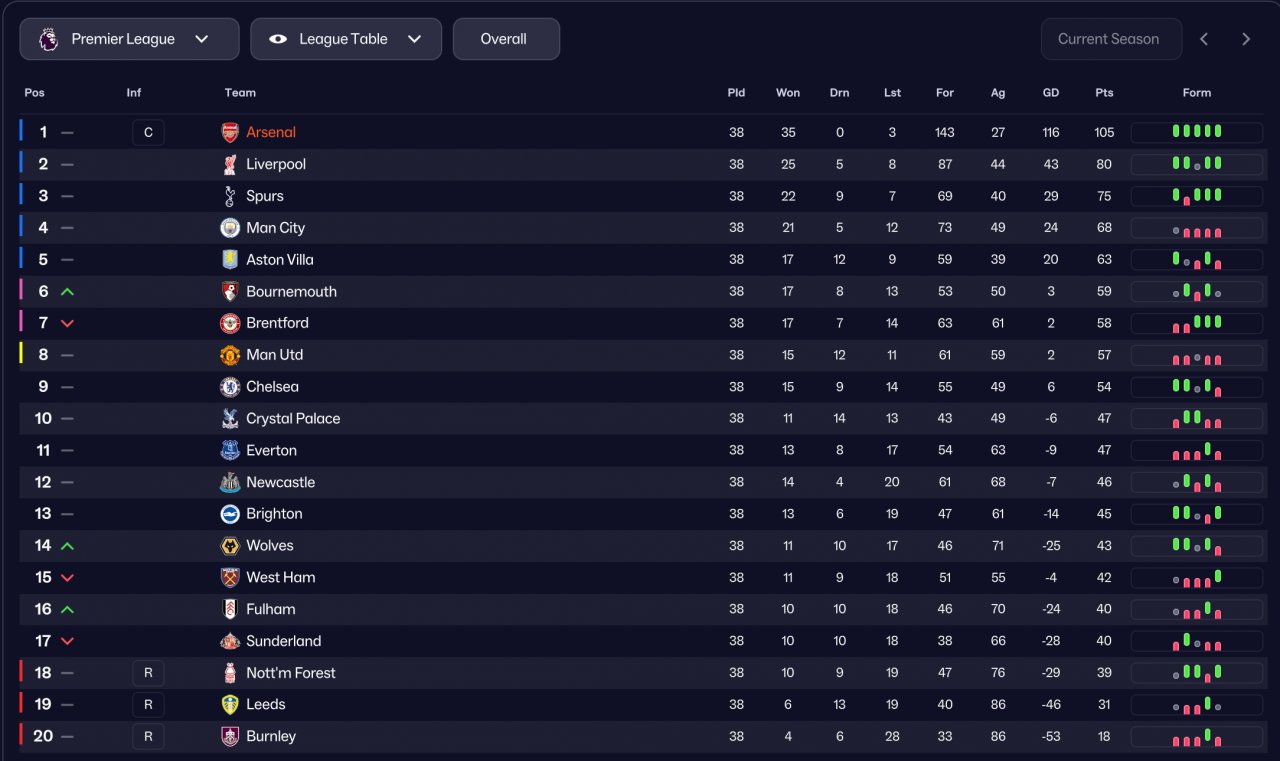Click Arsenal's green form indicator bar
1280x761 pixels.
click(x=1197, y=132)
